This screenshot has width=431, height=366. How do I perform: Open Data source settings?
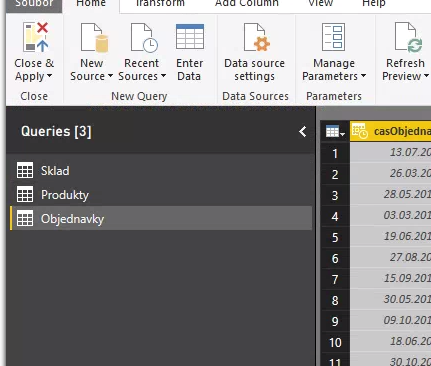tap(255, 52)
